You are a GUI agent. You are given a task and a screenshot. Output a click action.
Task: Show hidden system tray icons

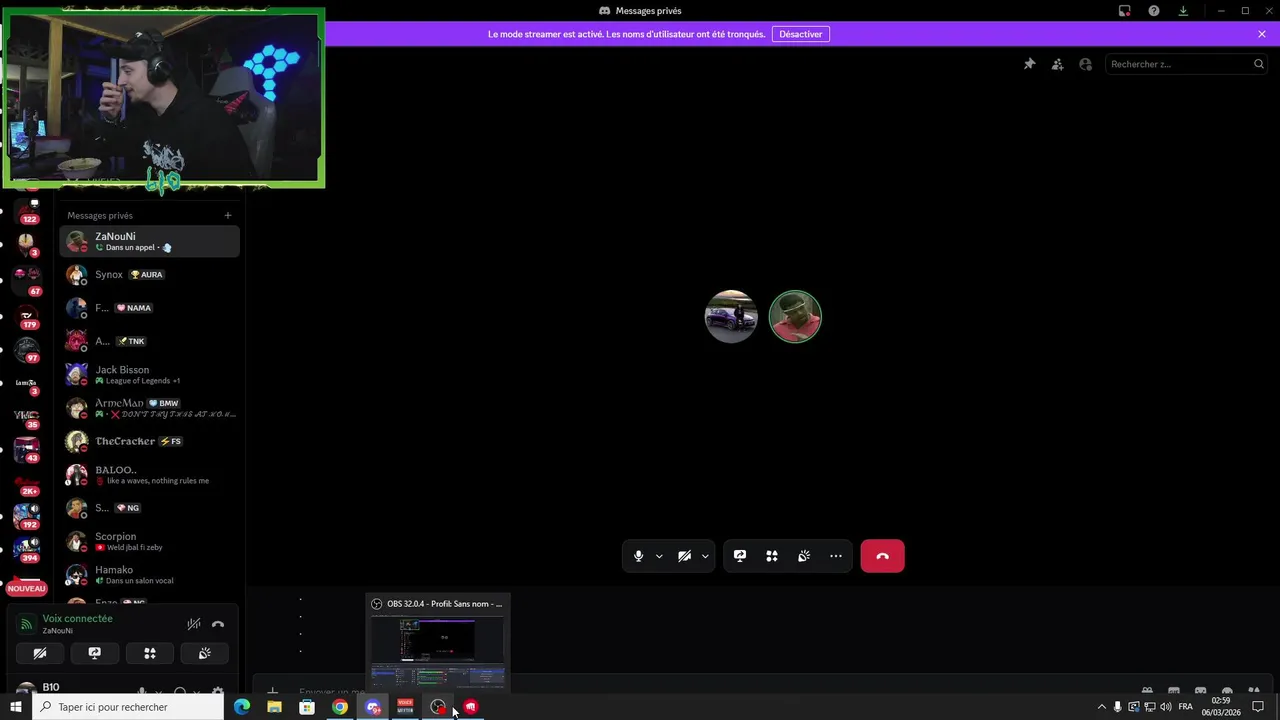tap(1102, 707)
